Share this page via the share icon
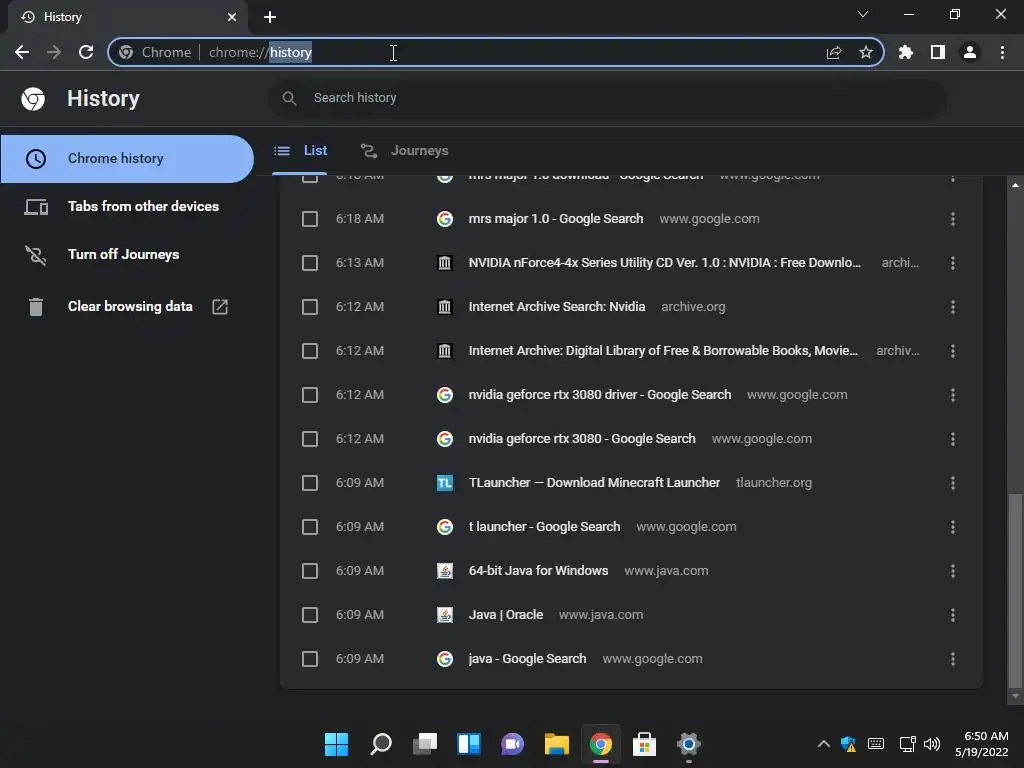The image size is (1024, 768). pyautogui.click(x=833, y=52)
